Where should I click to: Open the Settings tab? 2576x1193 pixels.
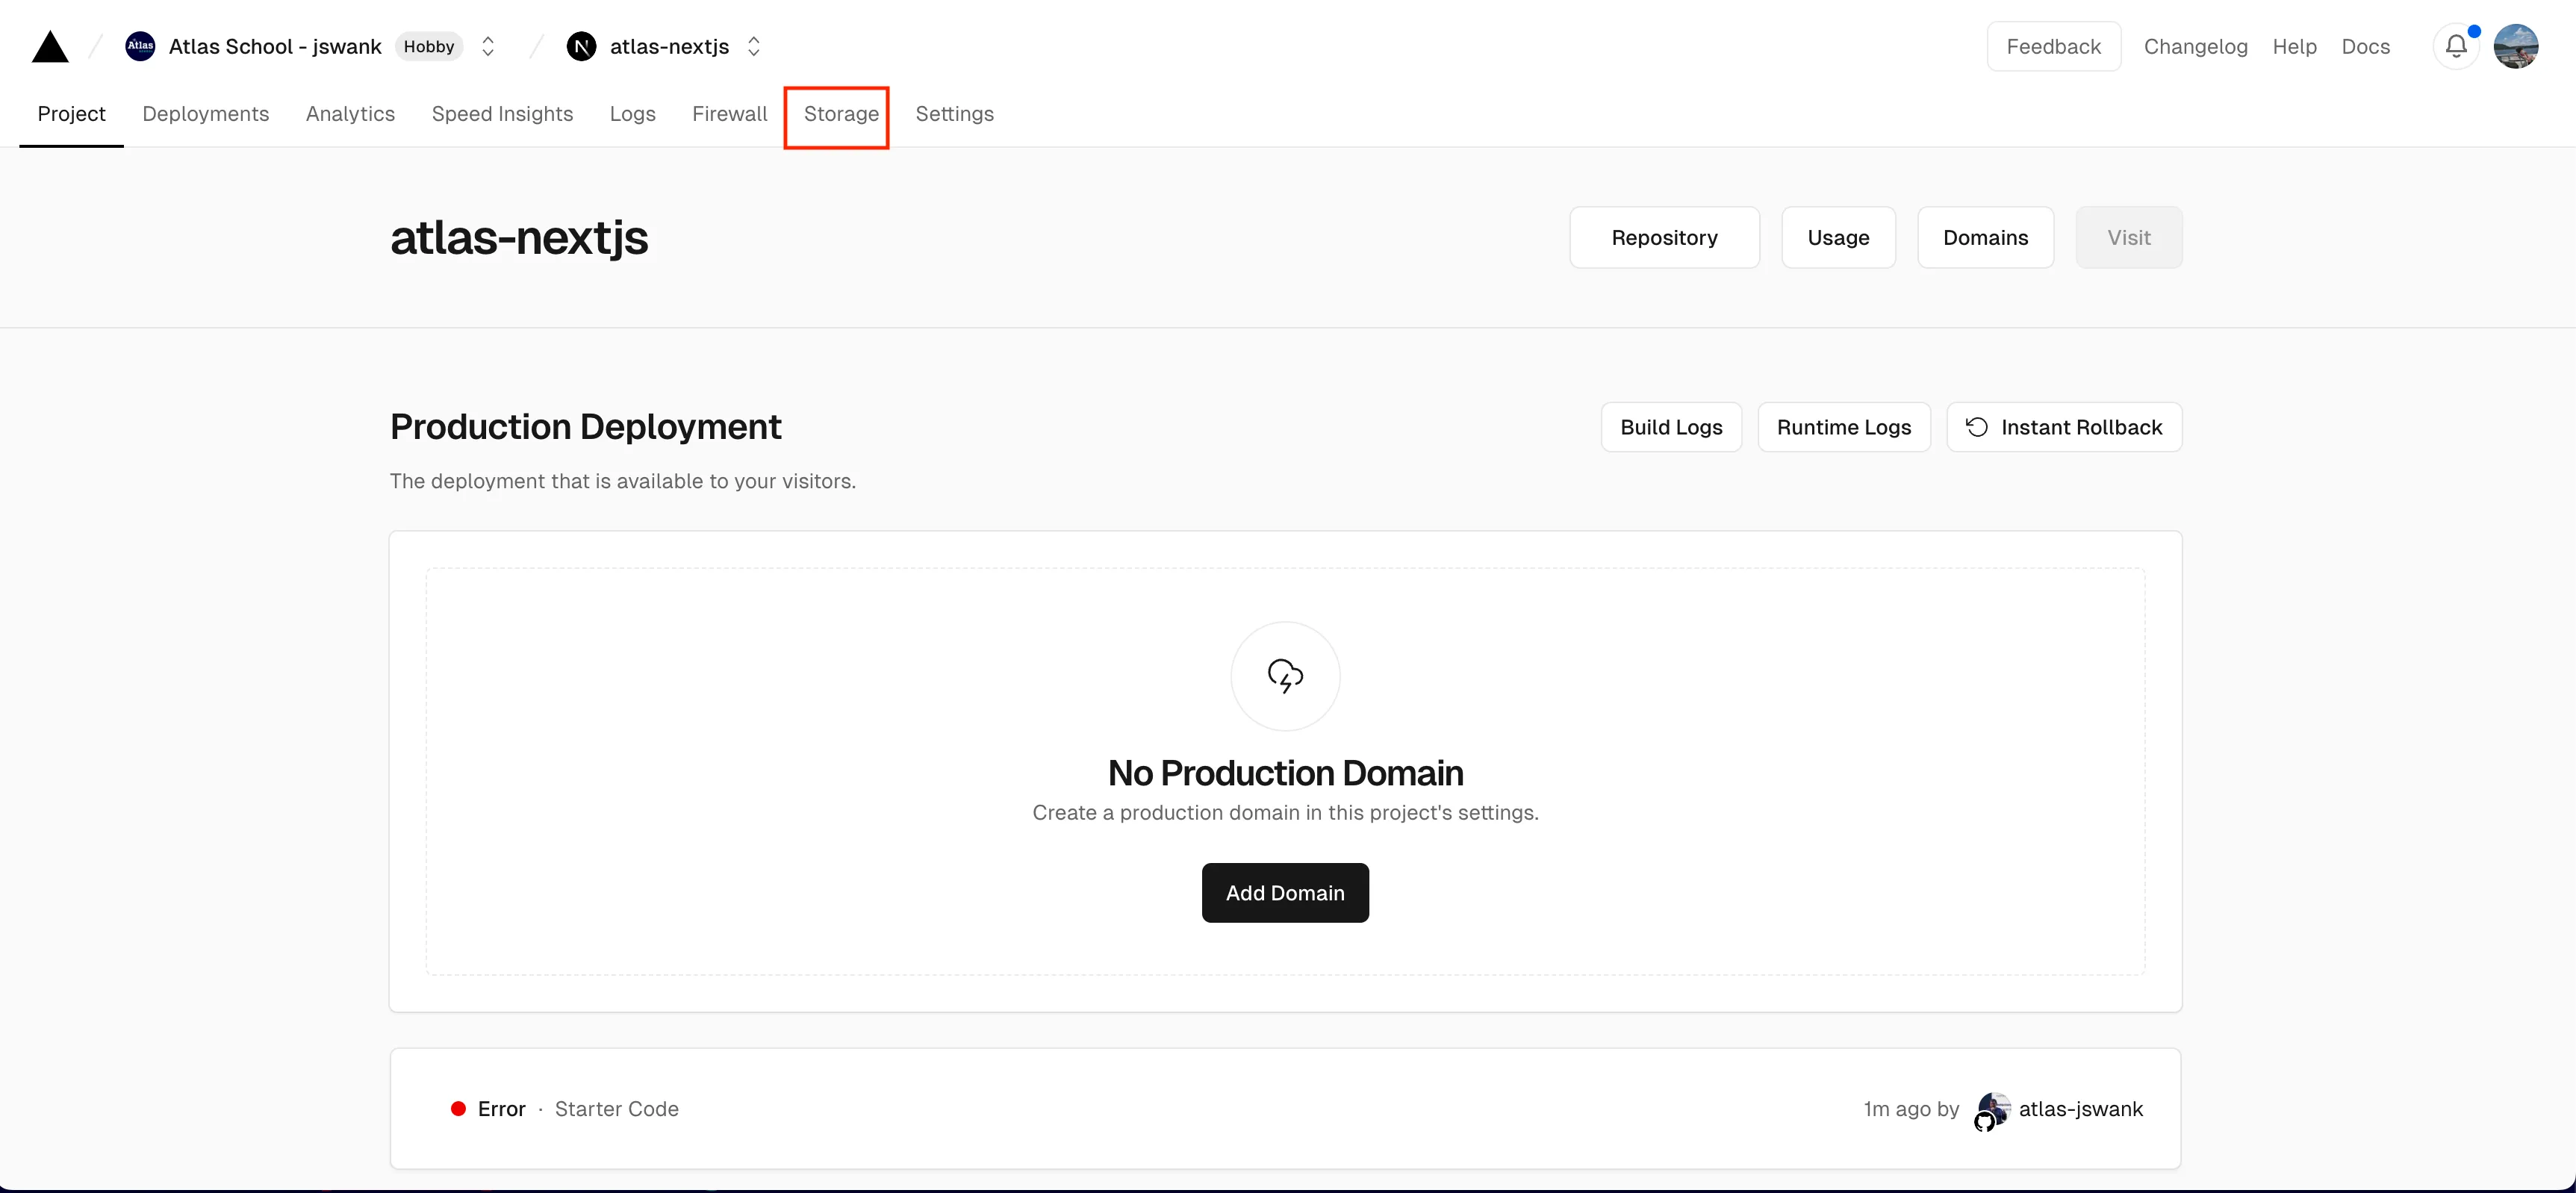(955, 114)
